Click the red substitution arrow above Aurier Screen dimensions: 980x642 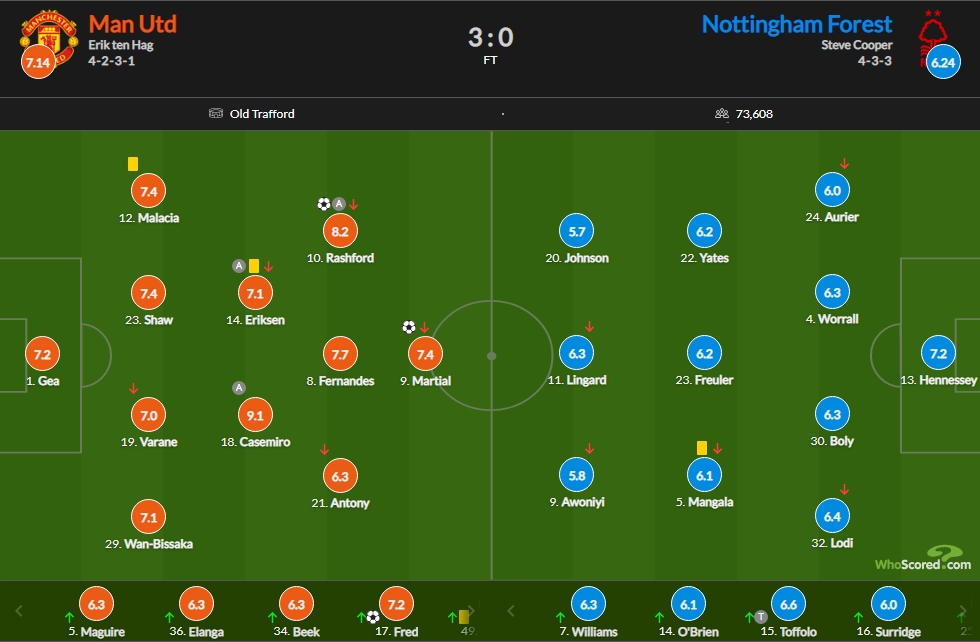click(x=844, y=164)
